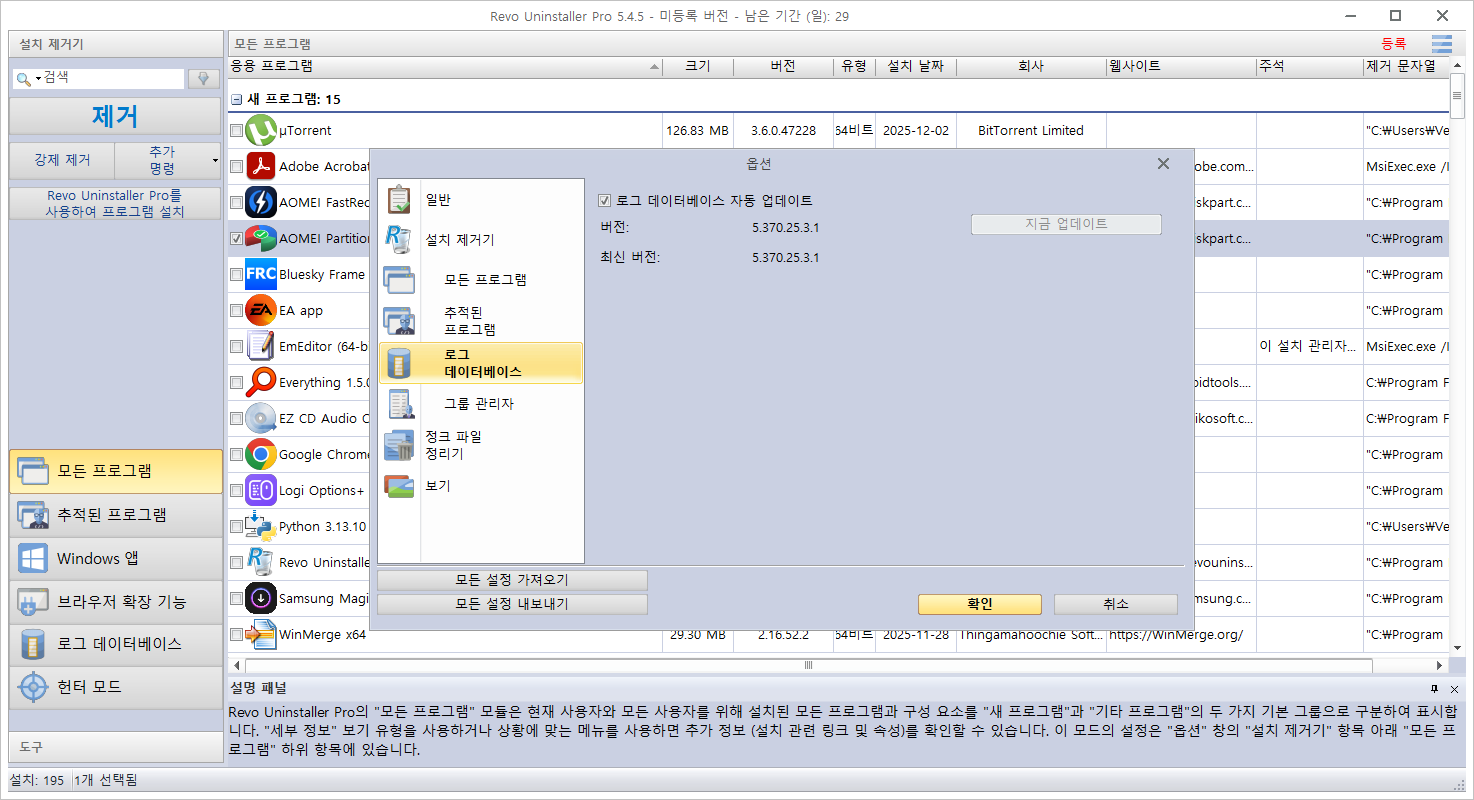Viewport: 1474px width, 800px height.
Task: Check the μTorrent row checkbox
Action: 237,131
